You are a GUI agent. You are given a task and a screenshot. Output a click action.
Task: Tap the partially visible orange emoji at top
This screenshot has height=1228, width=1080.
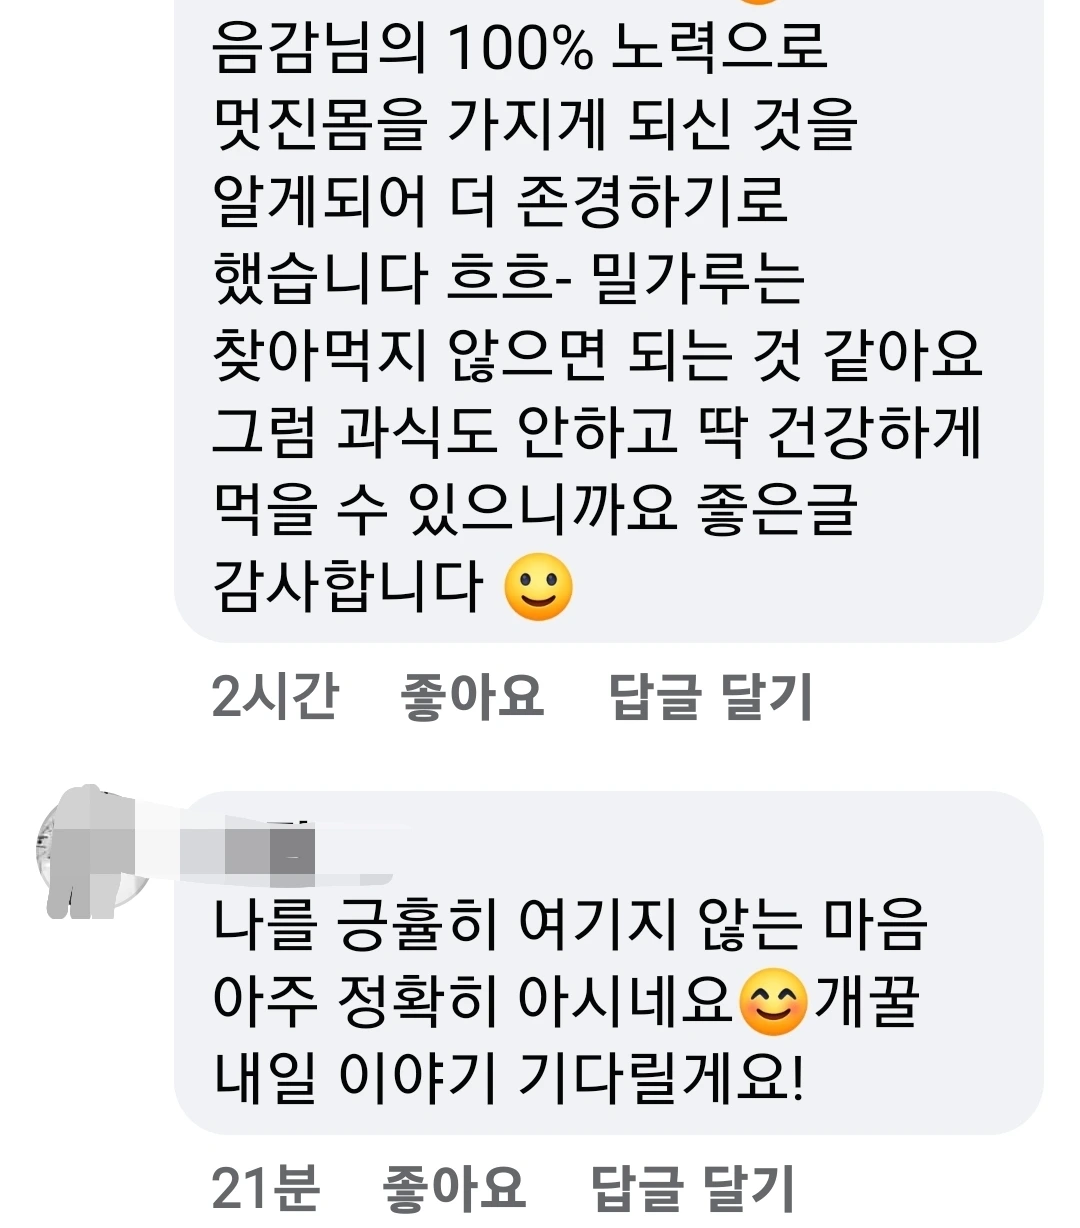point(762,3)
